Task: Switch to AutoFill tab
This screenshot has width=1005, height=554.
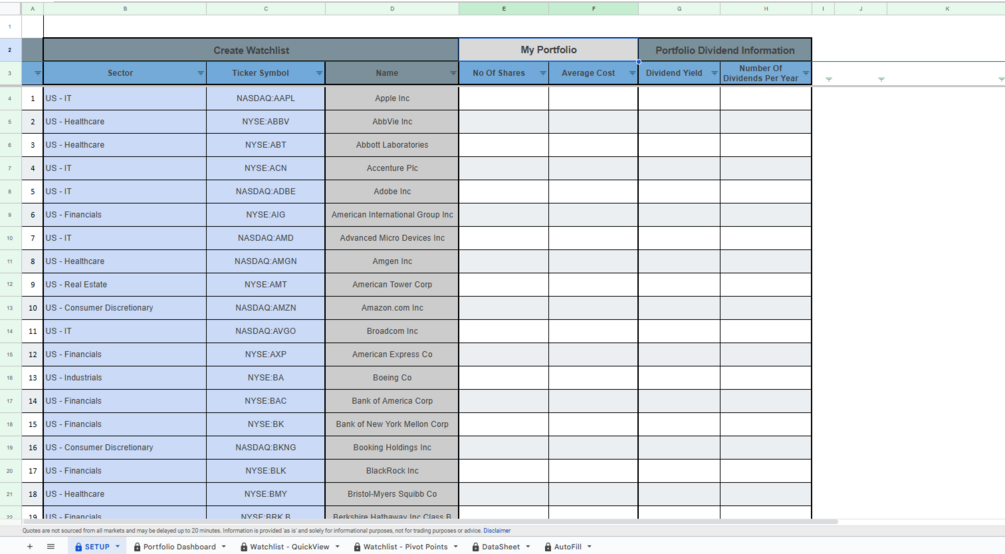Action: click(567, 547)
